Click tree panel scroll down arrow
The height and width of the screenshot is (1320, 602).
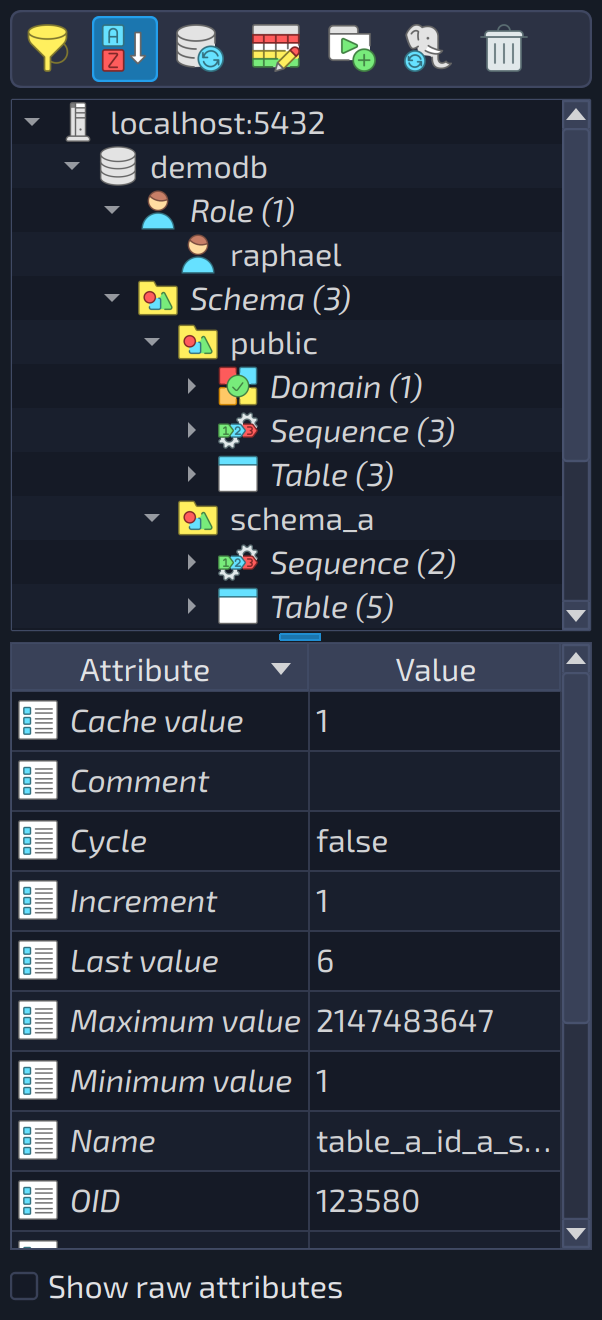576,615
